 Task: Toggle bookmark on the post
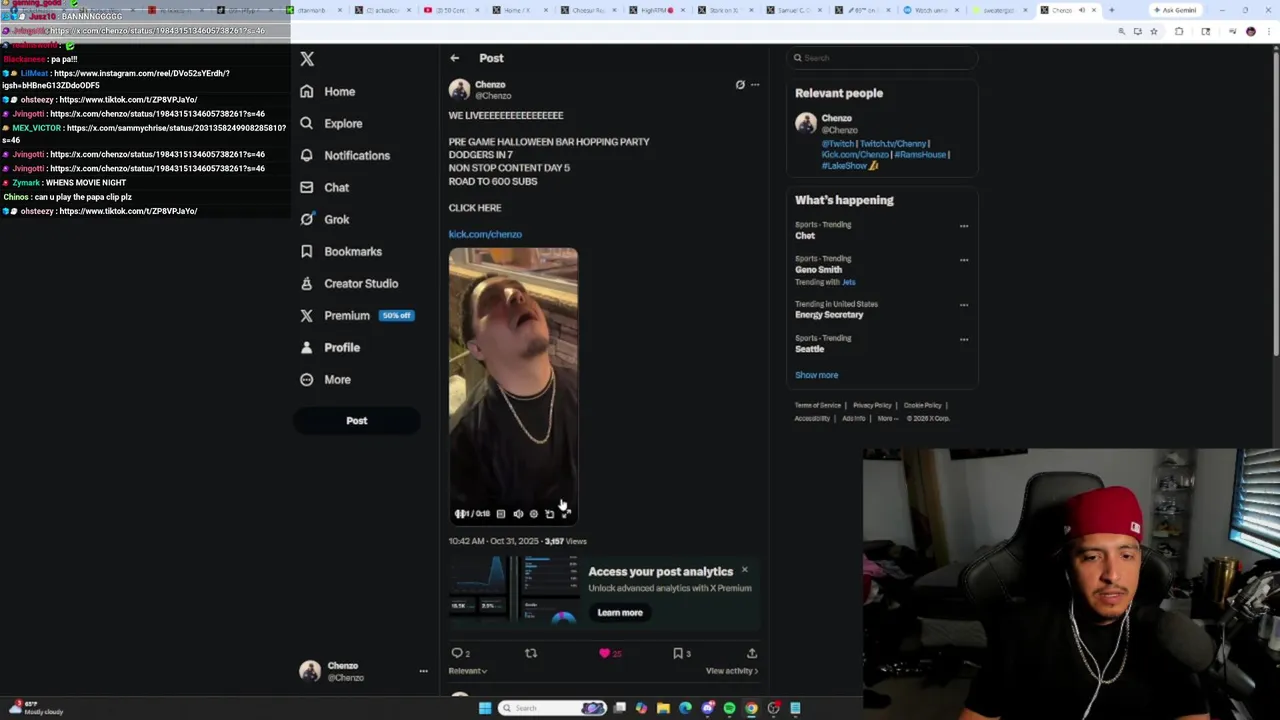point(678,653)
